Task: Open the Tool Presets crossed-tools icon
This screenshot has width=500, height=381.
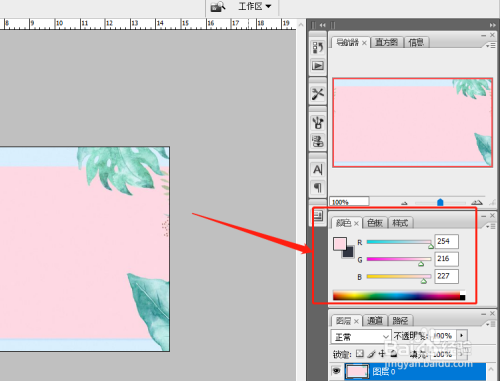Action: [318, 94]
